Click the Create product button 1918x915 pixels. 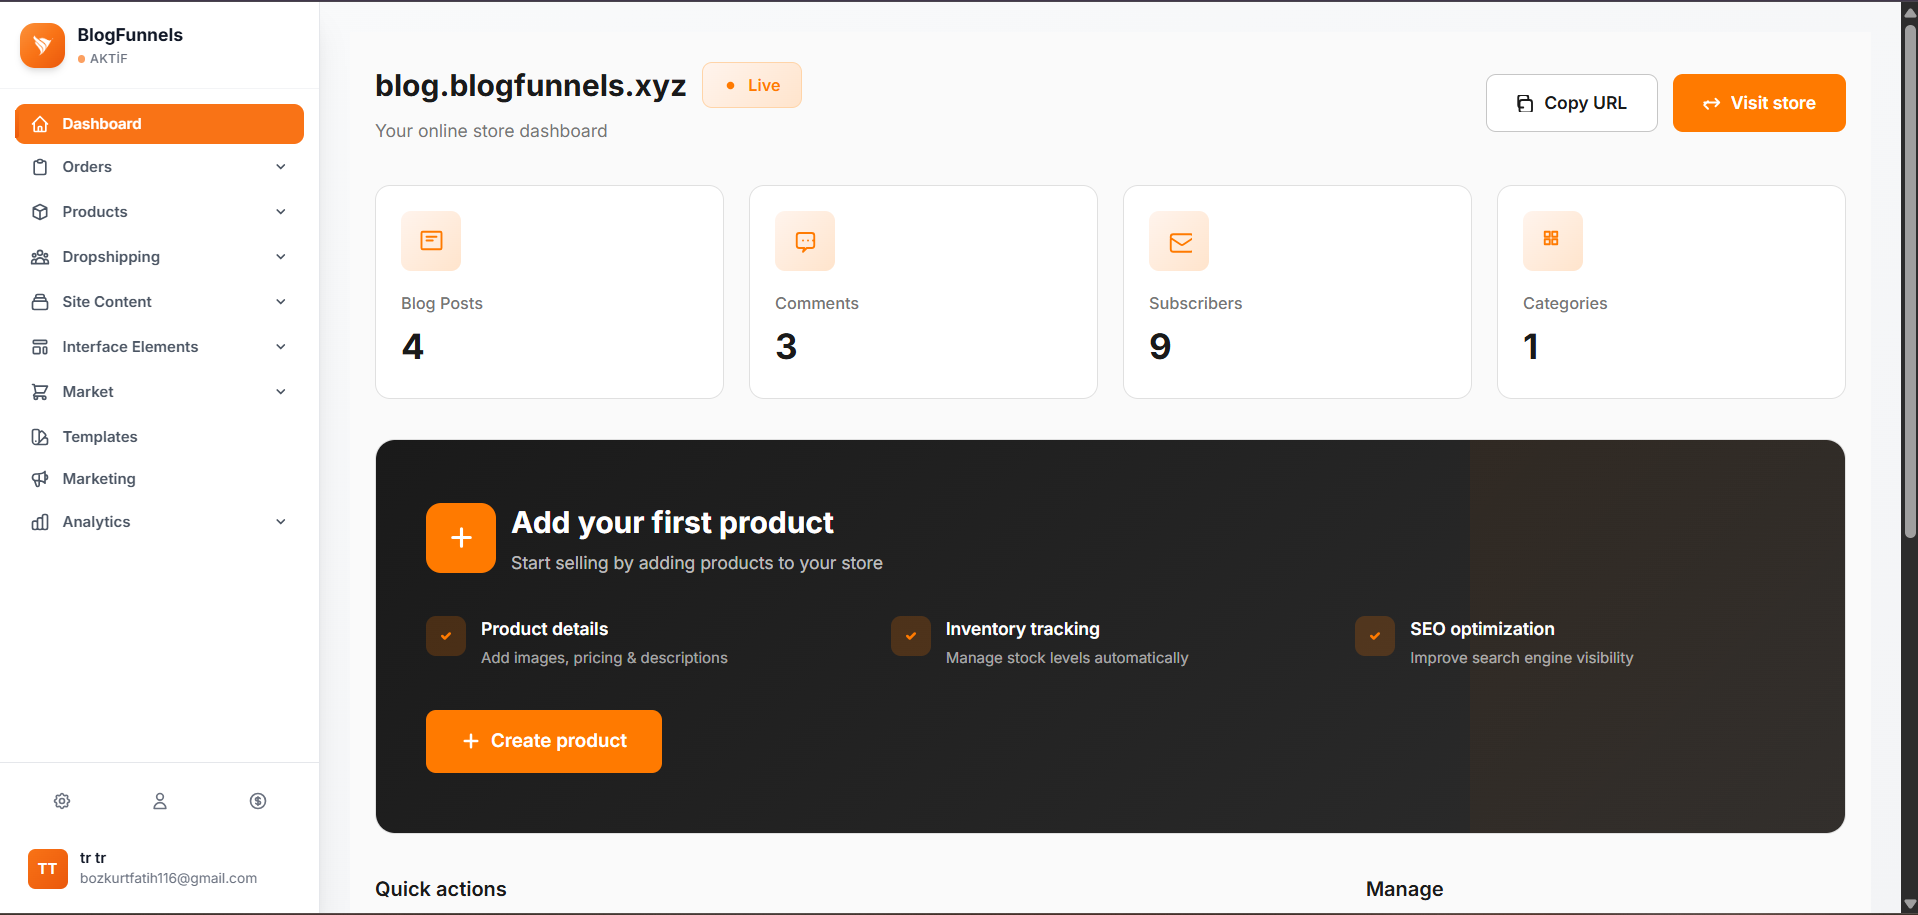tap(543, 741)
